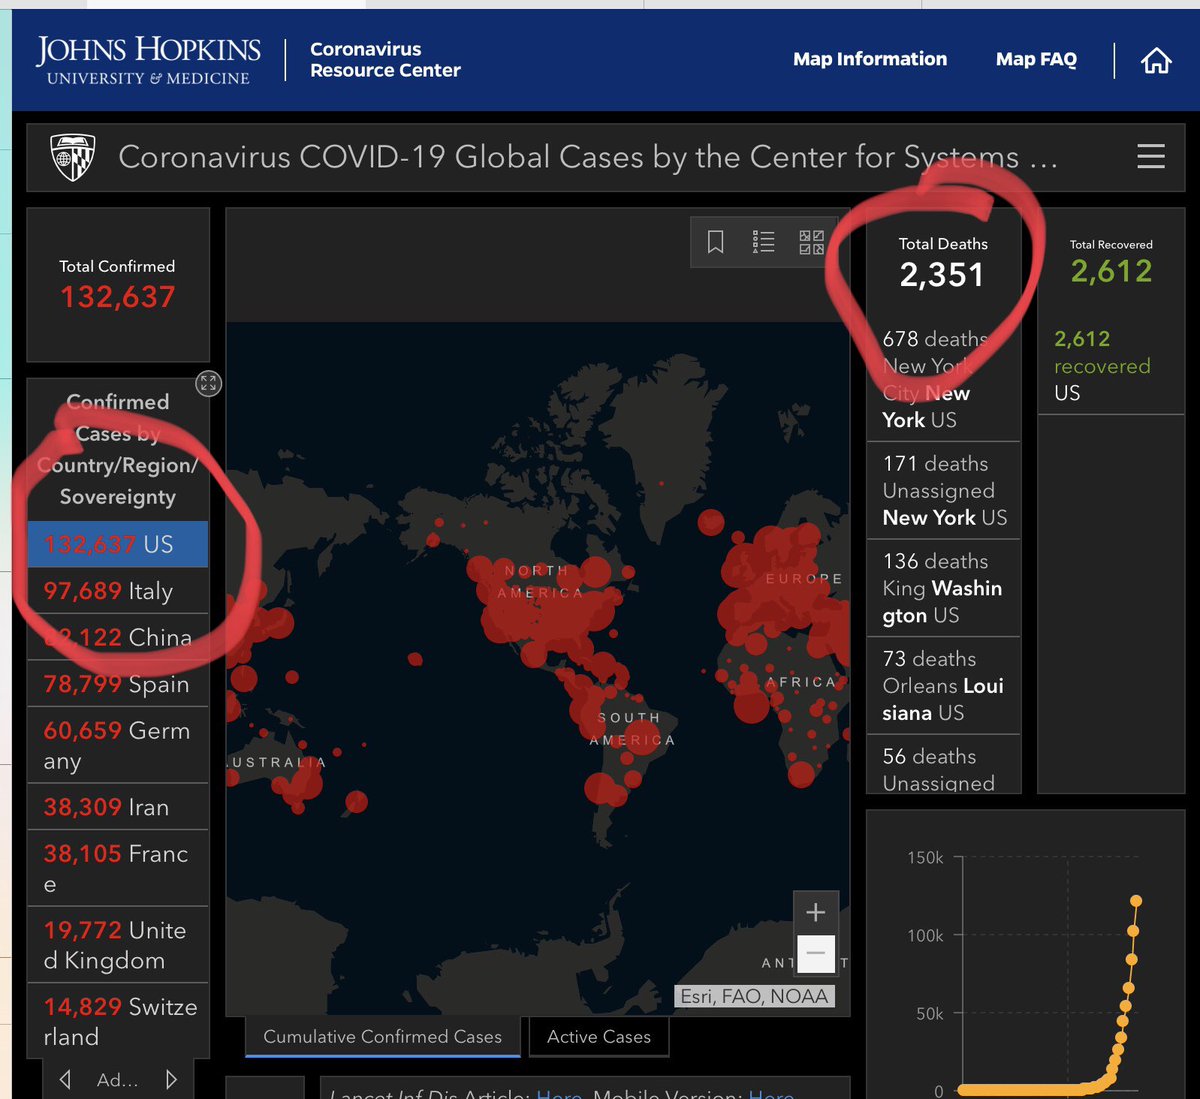
Task: Select the Switzerland row with 14,829
Action: click(118, 1021)
